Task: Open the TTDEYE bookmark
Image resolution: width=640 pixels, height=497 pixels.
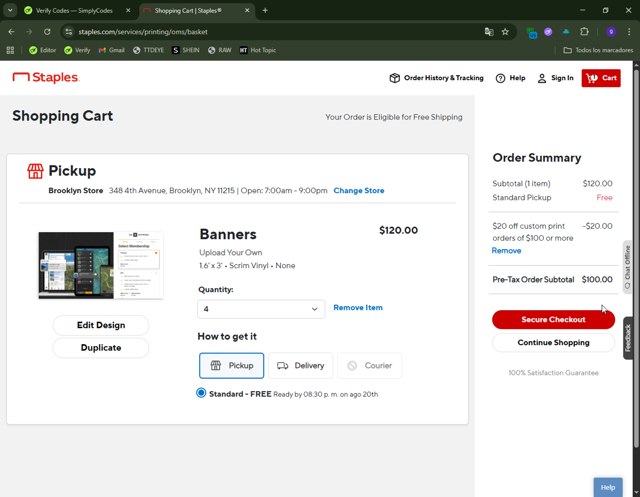Action: 148,50
